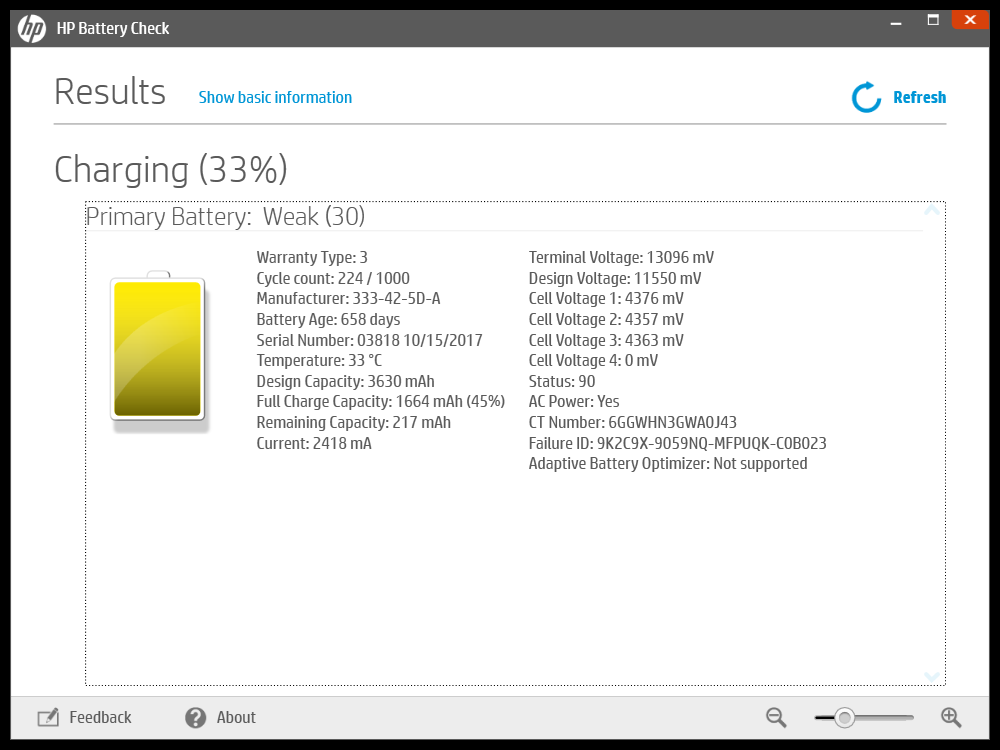Select Serial Number: 03818 10/15/2017 text
Image resolution: width=1000 pixels, height=750 pixels.
(x=369, y=340)
